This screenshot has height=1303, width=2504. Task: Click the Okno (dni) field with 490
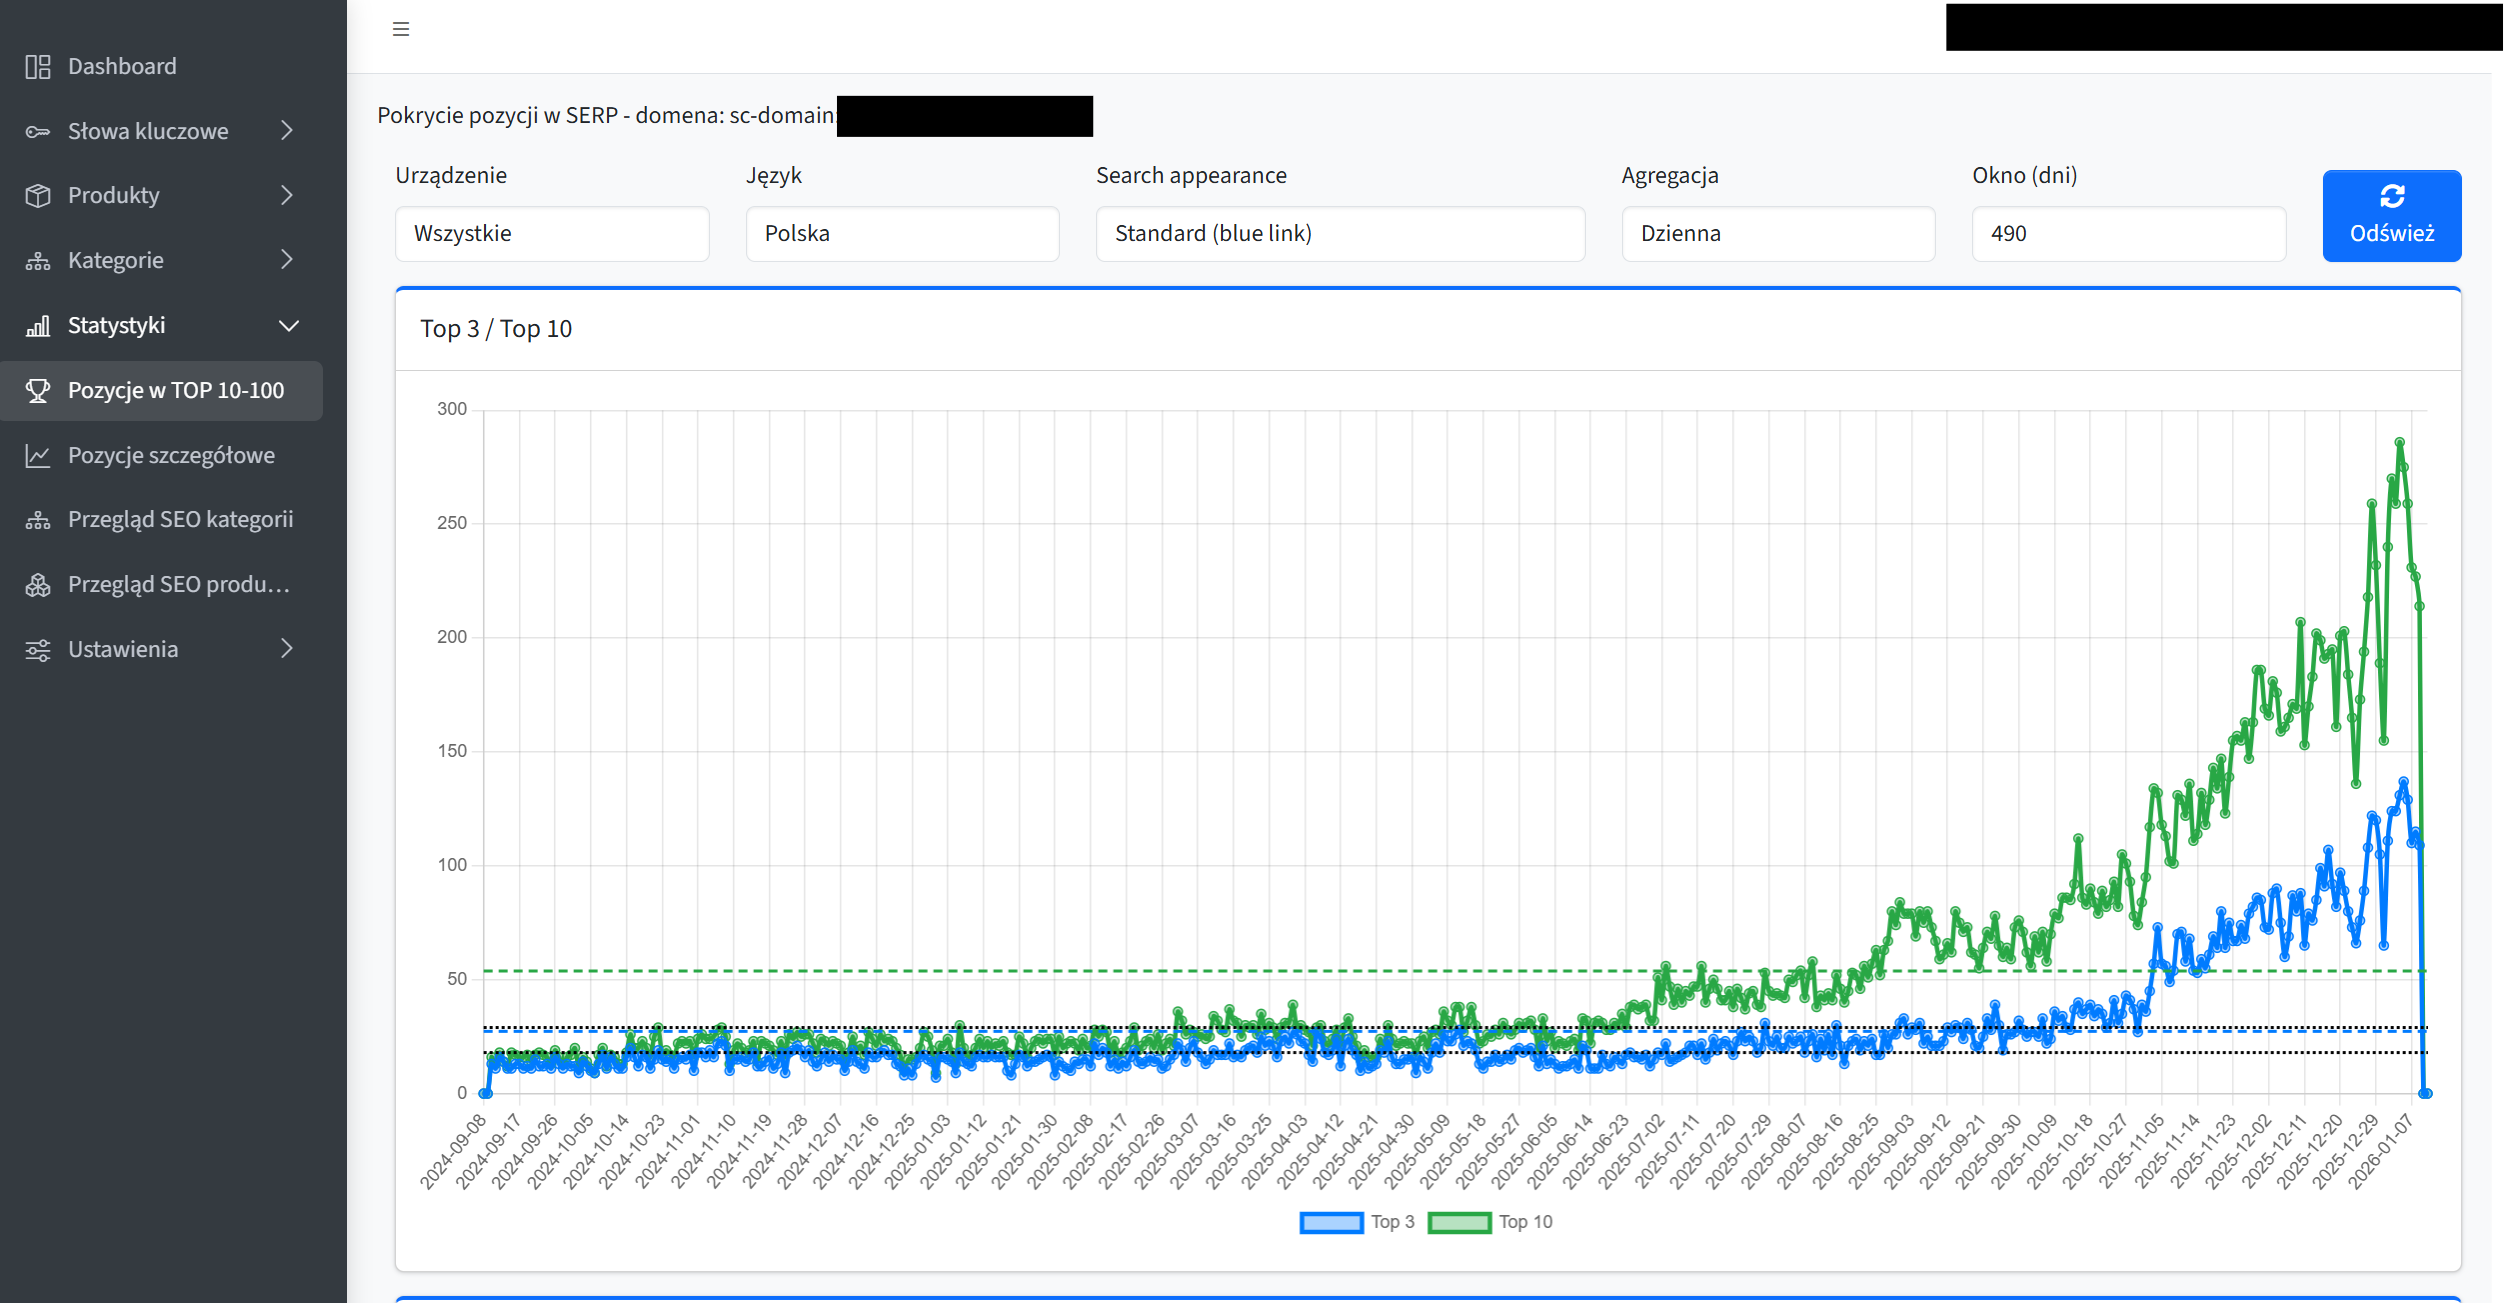(2128, 234)
